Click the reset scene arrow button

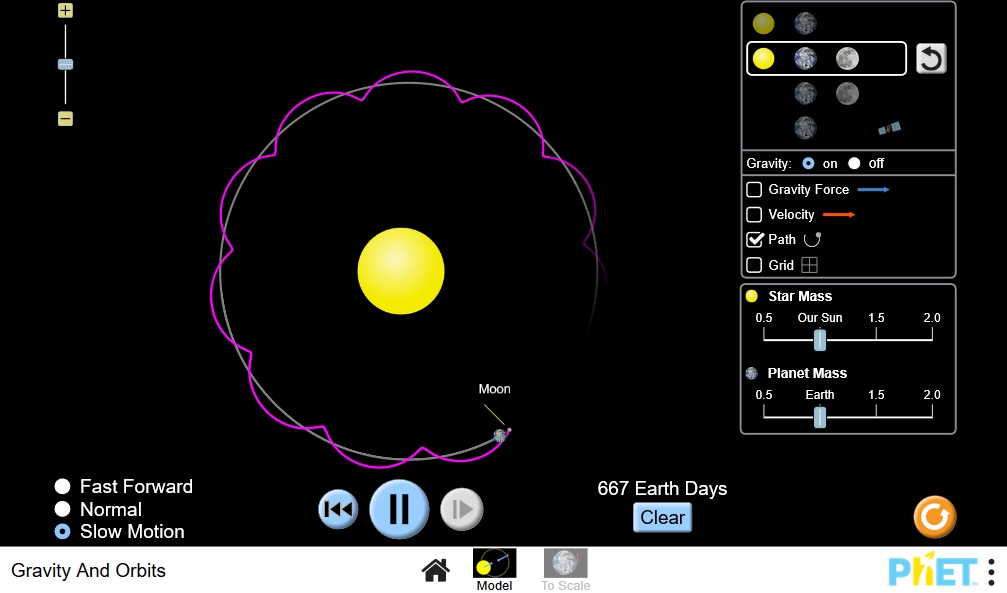point(931,58)
